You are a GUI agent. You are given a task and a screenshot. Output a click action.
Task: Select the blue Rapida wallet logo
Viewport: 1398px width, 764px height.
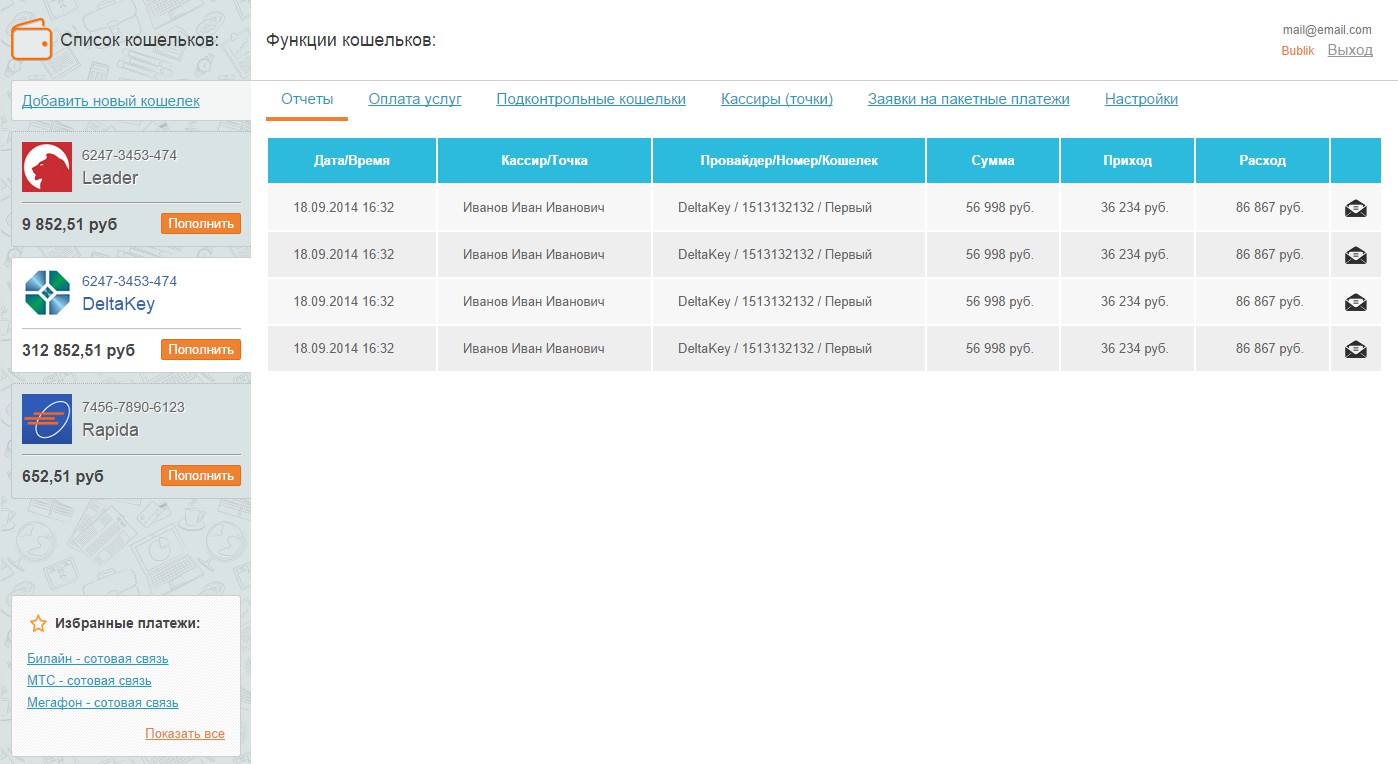[x=47, y=419]
